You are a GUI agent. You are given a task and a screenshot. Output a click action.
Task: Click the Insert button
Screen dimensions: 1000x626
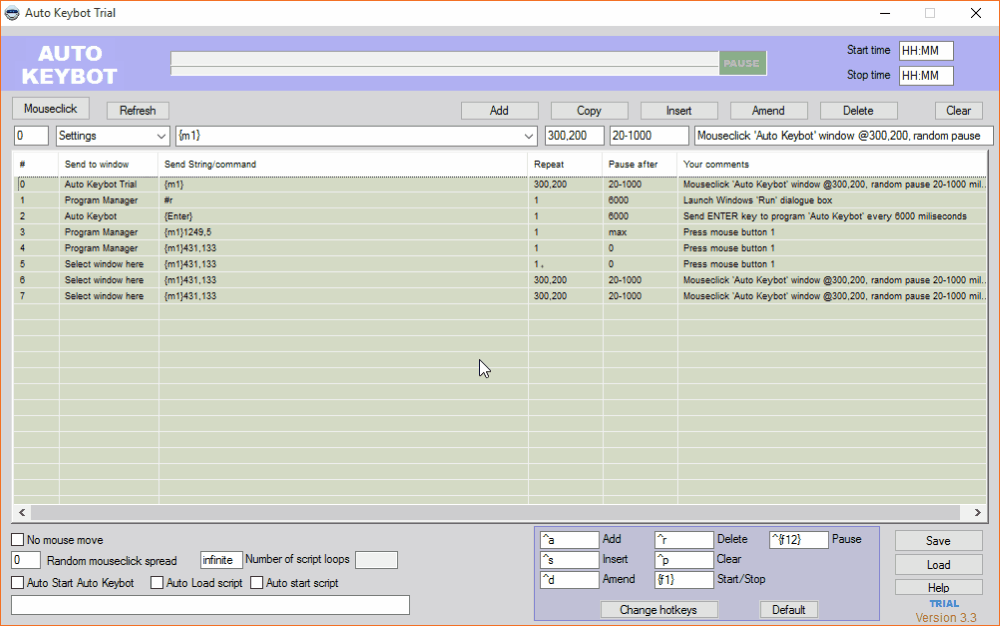[x=679, y=110]
